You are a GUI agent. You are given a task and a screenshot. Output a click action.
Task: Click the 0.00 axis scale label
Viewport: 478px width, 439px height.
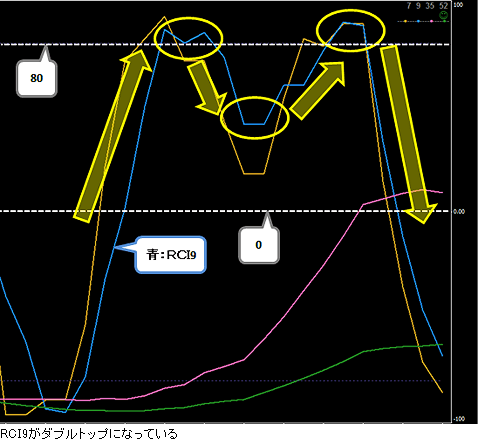459,211
